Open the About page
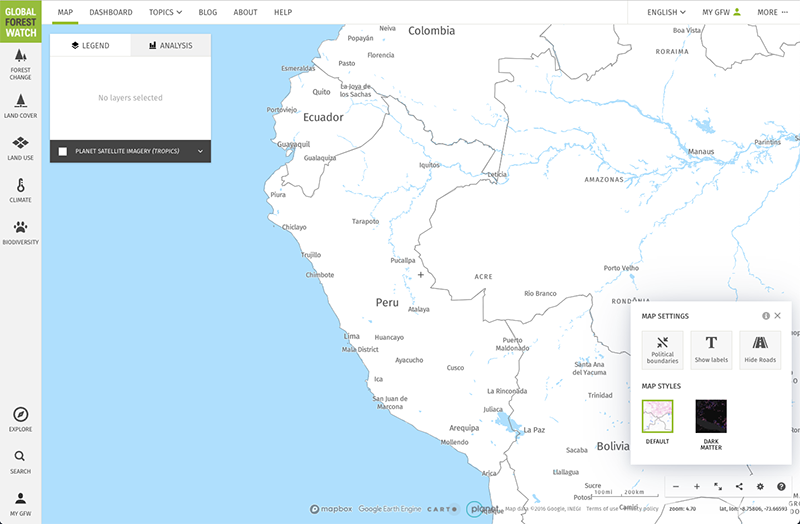The height and width of the screenshot is (524, 800). click(245, 12)
